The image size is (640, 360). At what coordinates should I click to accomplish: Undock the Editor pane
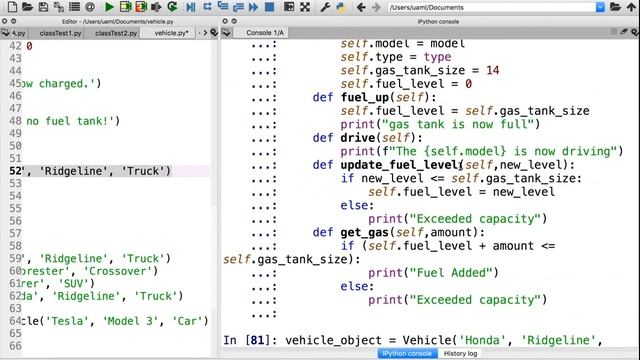(13, 21)
